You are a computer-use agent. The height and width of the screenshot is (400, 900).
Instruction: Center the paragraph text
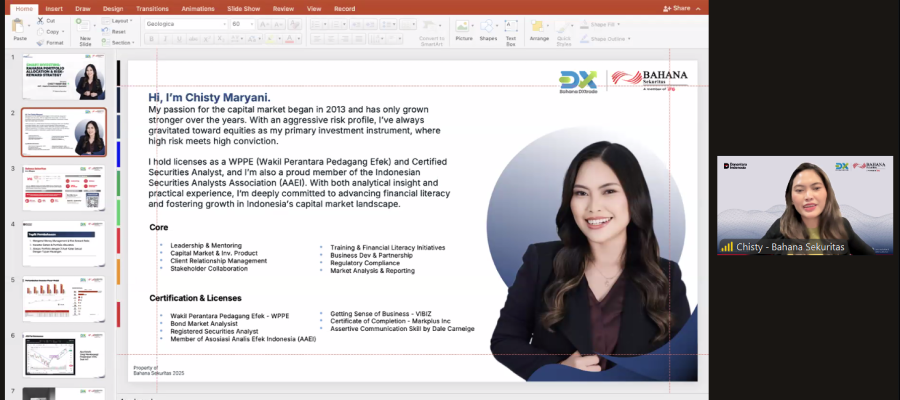pyautogui.click(x=331, y=39)
